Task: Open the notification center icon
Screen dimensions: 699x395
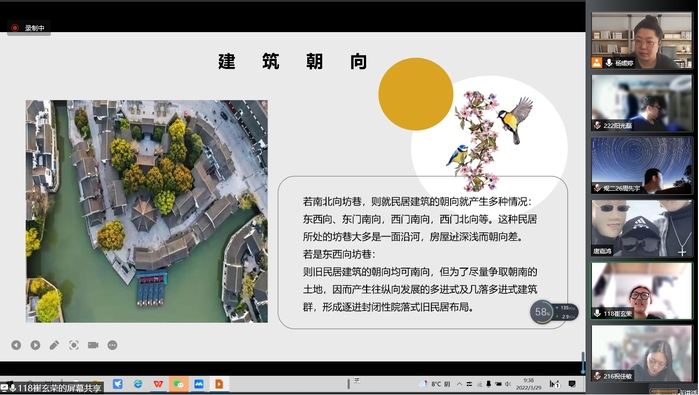Action: click(x=572, y=384)
